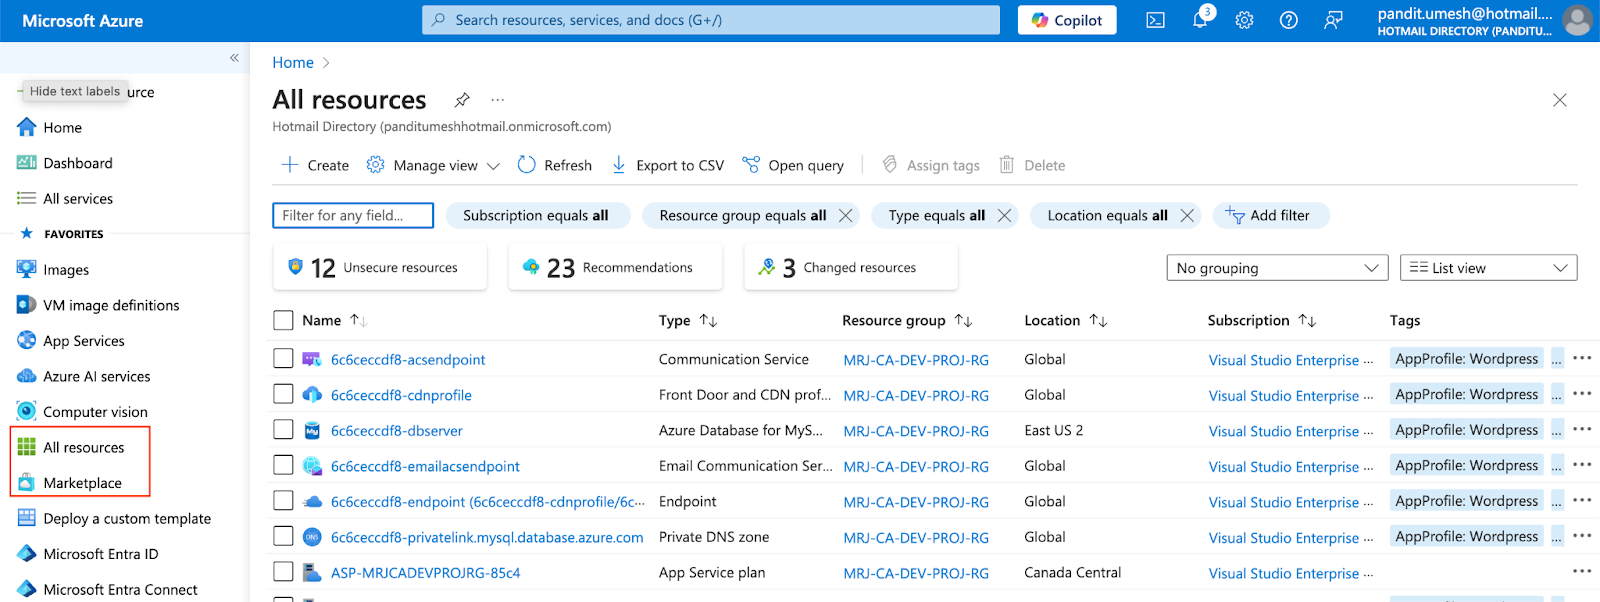Sort by Name column
The width and height of the screenshot is (1600, 602).
335,320
